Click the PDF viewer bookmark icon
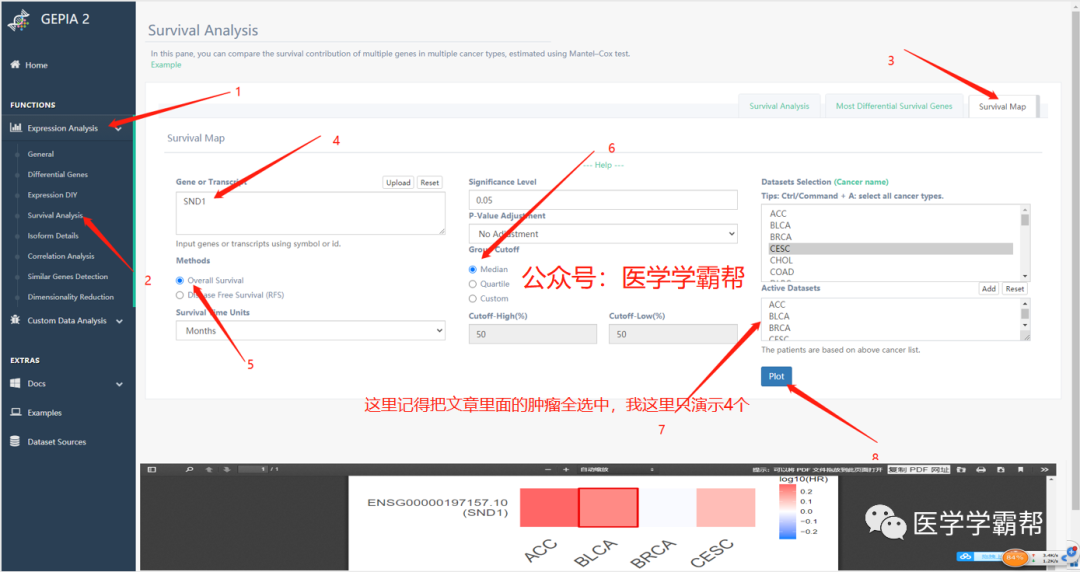The image size is (1080, 572). tap(1021, 469)
